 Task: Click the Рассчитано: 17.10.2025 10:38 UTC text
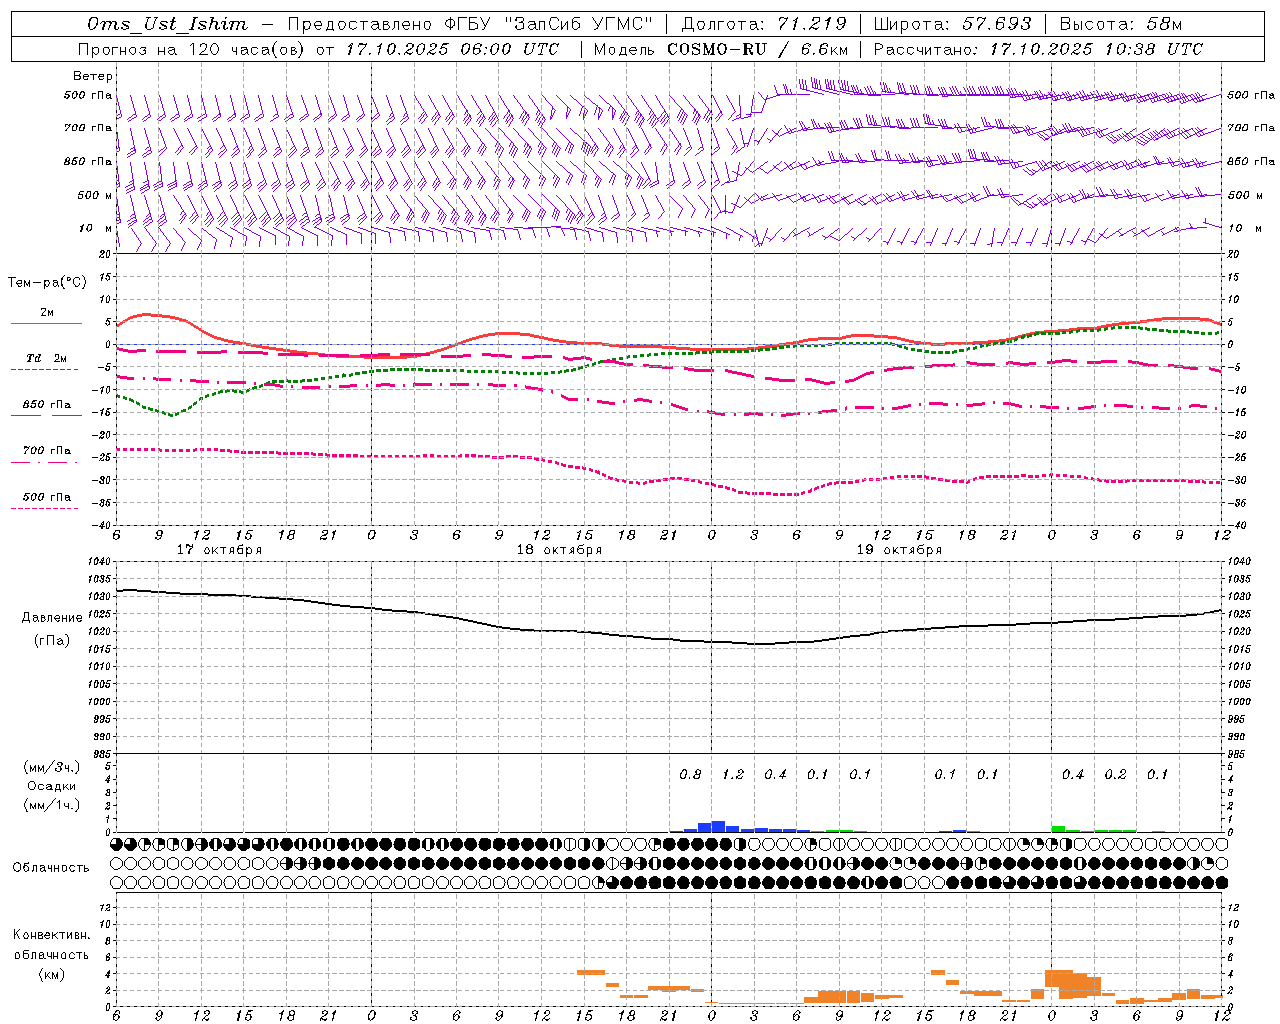[1038, 49]
